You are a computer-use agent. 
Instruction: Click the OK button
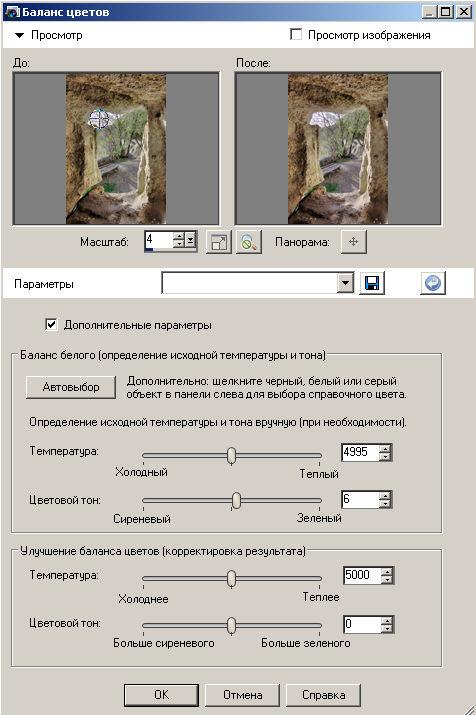161,695
